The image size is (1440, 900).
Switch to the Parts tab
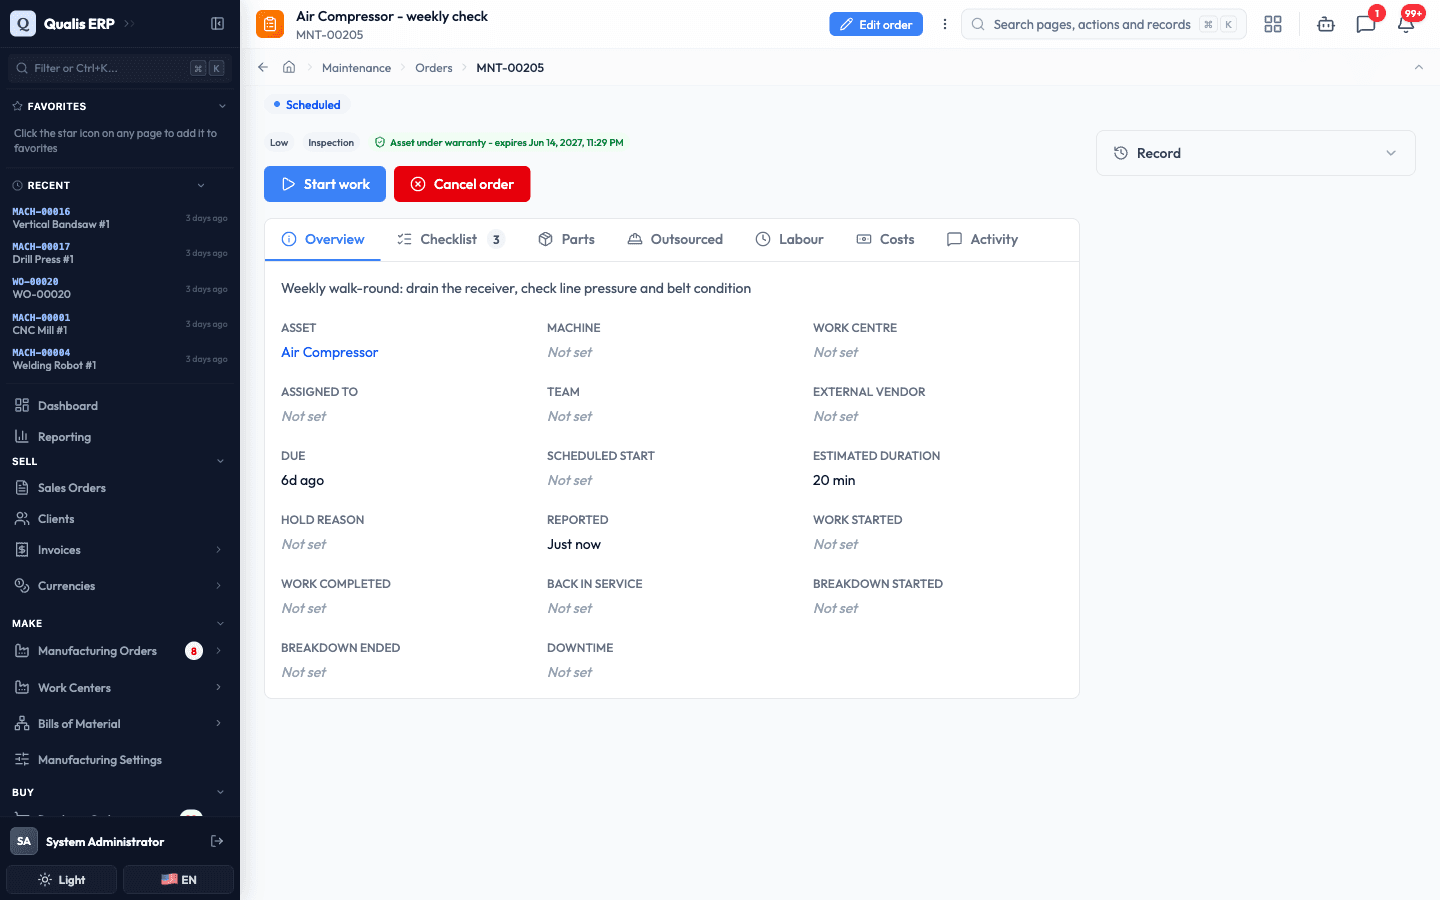(x=566, y=239)
